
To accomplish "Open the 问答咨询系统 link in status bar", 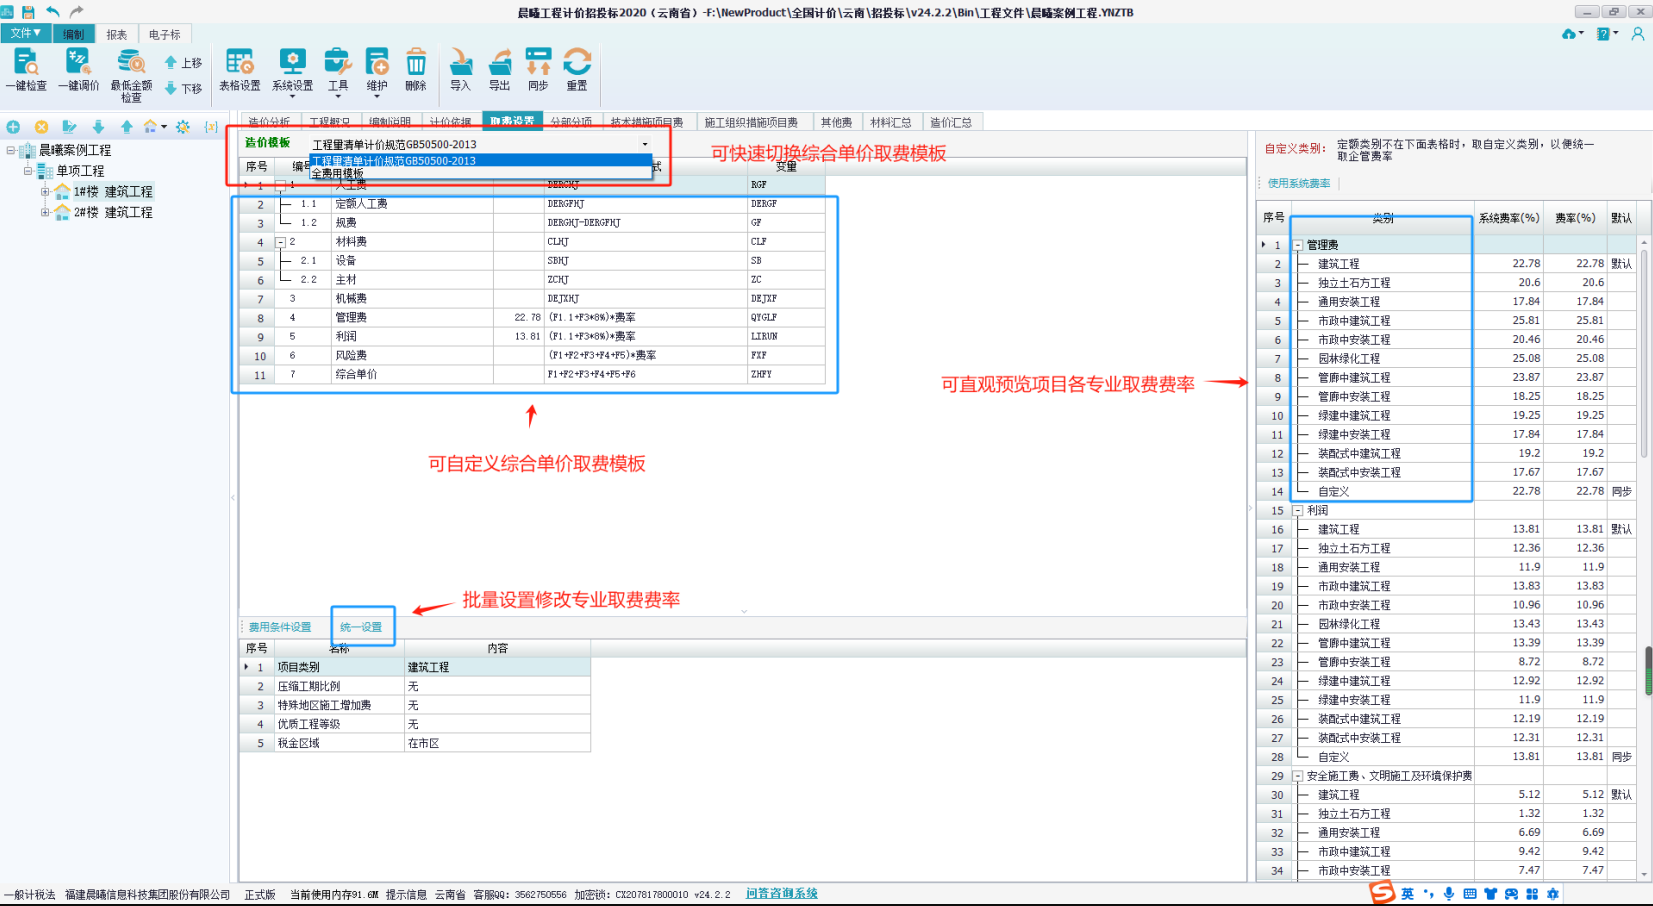I will (x=781, y=893).
